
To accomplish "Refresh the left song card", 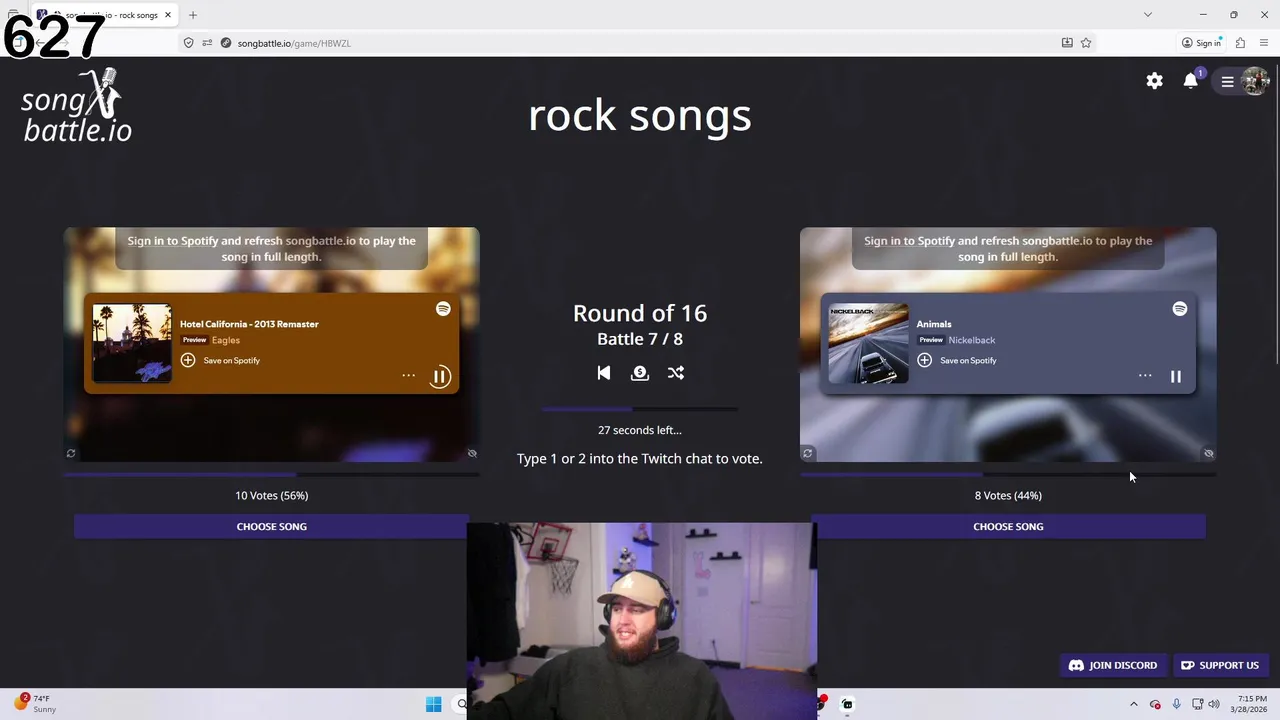I will 71,453.
